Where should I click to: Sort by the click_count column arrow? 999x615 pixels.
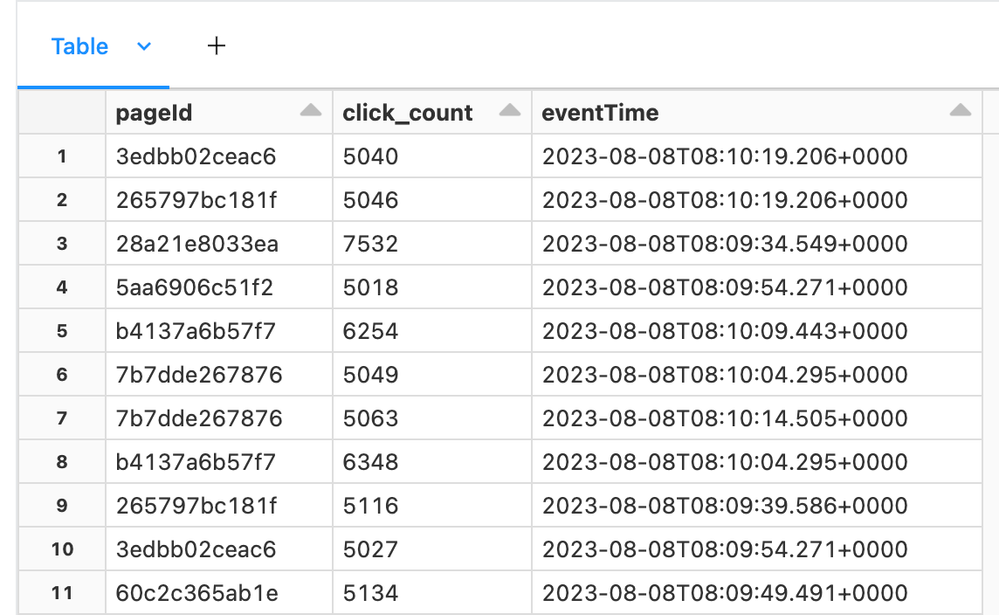point(510,111)
